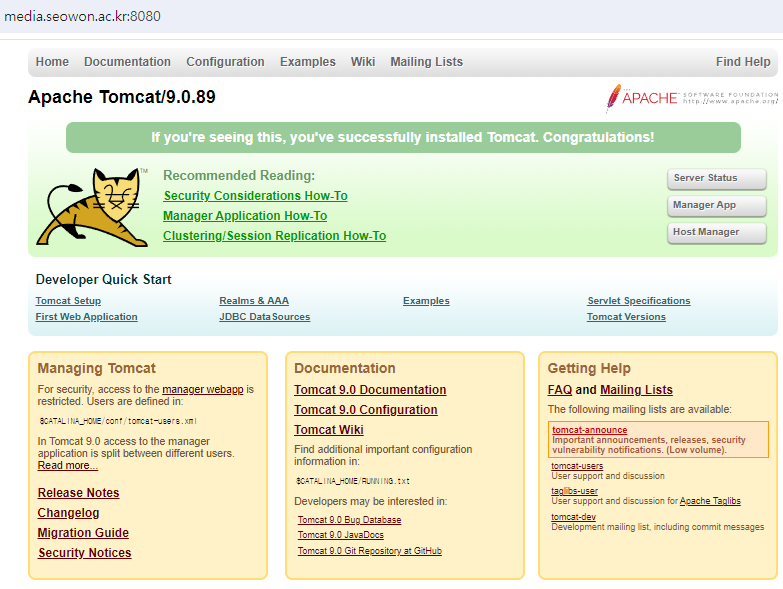Open the Server Status page
783x589 pixels.
(716, 178)
